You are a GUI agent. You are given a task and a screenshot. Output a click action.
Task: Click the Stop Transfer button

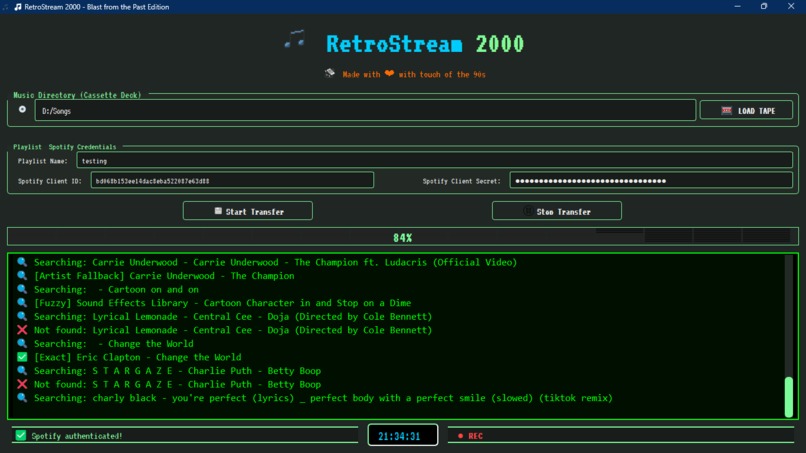(x=557, y=211)
